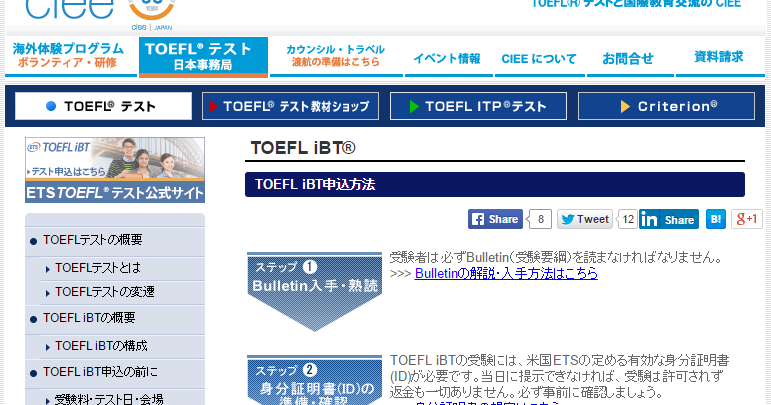Image resolution: width=771 pixels, height=405 pixels.
Task: Click the red triangle beside 教材ショップ
Action: point(213,106)
